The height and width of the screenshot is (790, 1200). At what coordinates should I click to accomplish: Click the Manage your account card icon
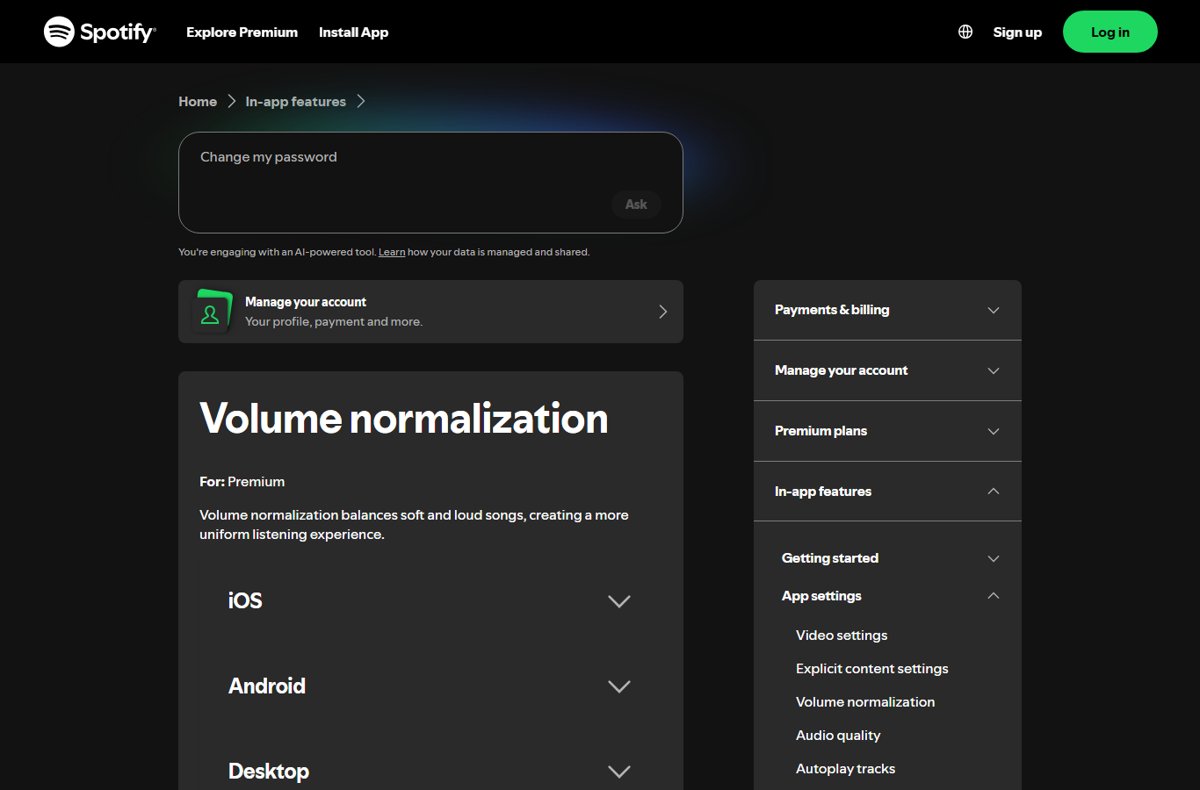(x=211, y=312)
